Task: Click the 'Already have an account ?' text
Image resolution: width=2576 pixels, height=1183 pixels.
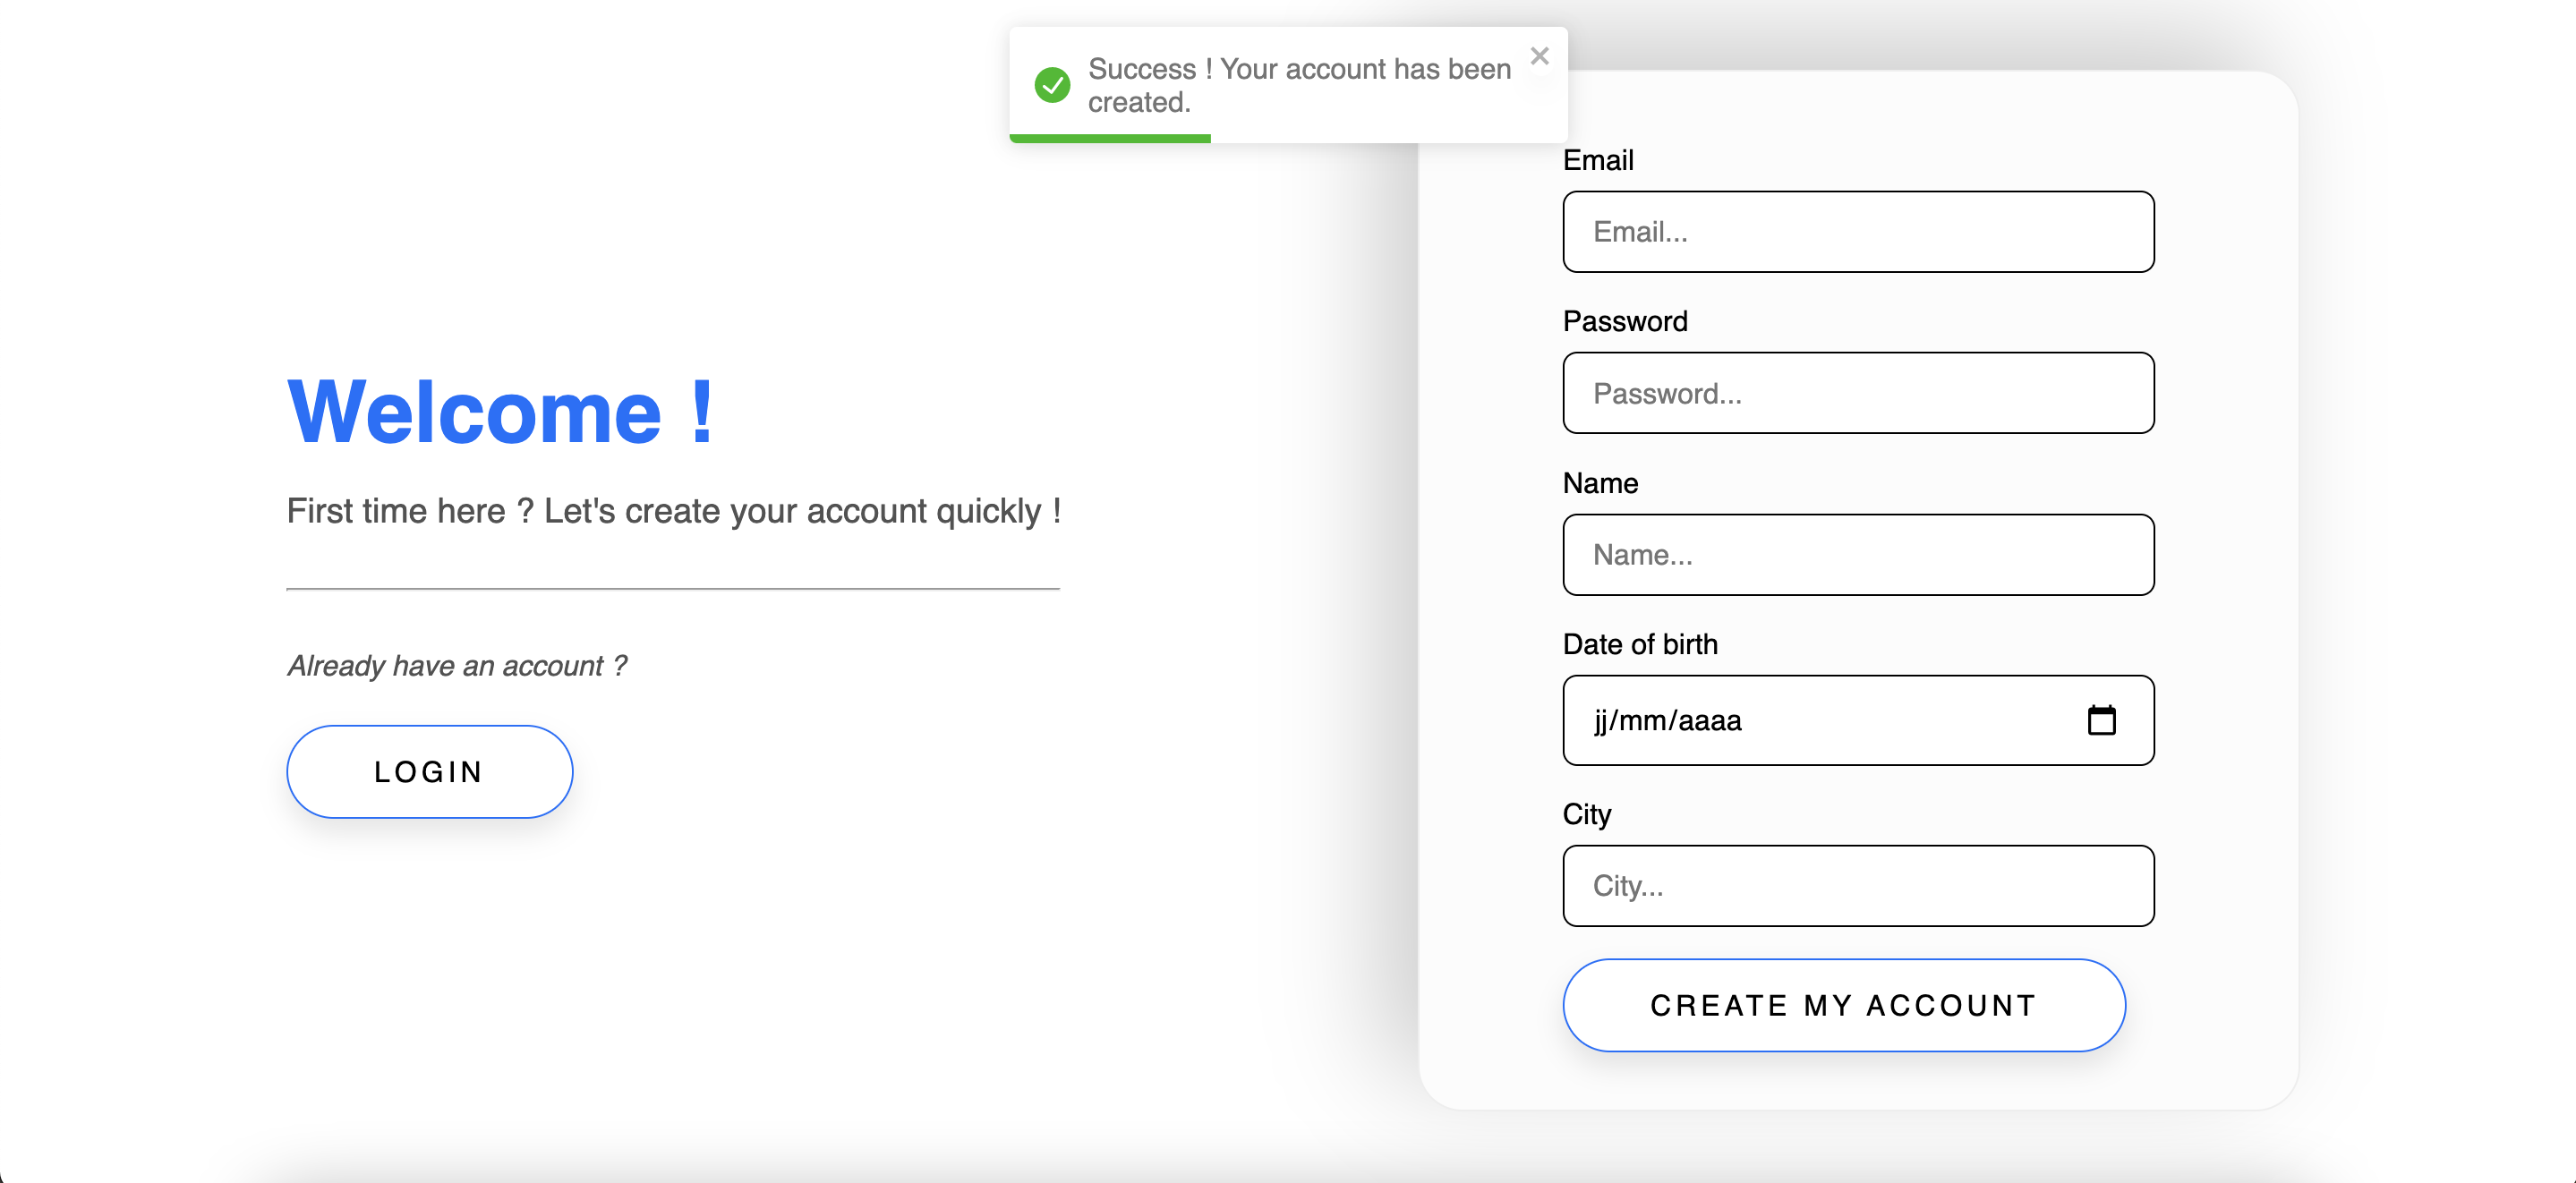Action: tap(457, 664)
